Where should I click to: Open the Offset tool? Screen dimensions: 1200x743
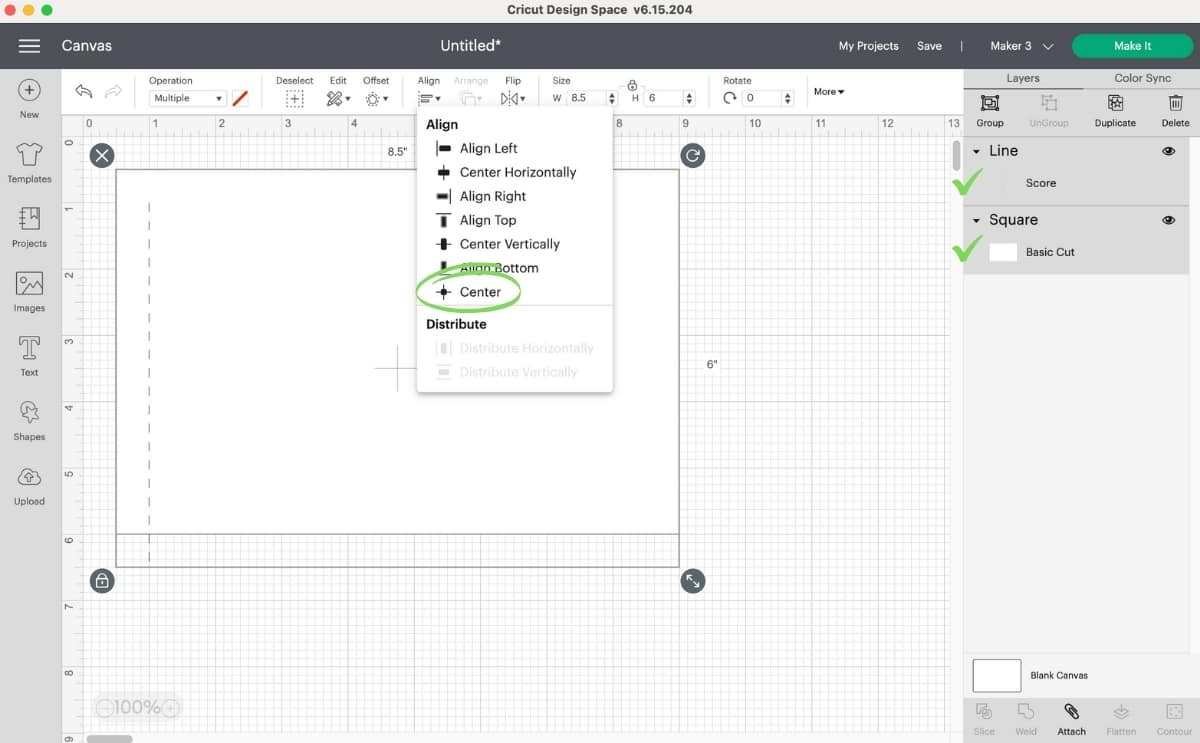pyautogui.click(x=376, y=98)
